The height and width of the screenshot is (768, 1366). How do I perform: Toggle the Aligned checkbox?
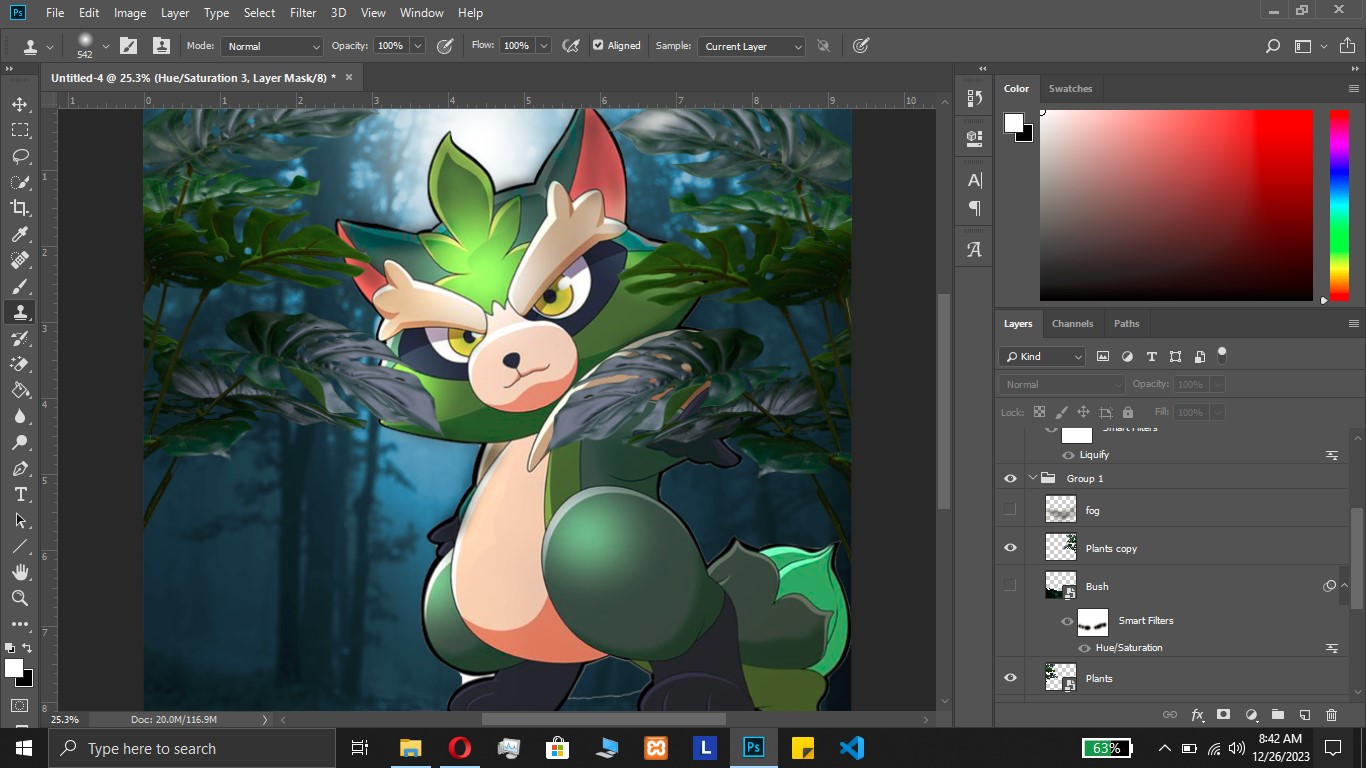coord(598,46)
